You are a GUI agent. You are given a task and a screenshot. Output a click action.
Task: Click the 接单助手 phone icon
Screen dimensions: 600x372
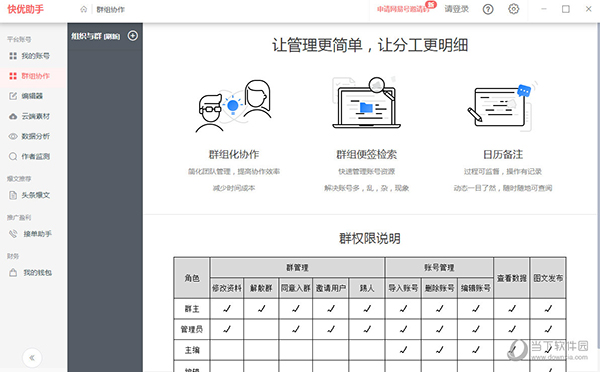(x=13, y=233)
